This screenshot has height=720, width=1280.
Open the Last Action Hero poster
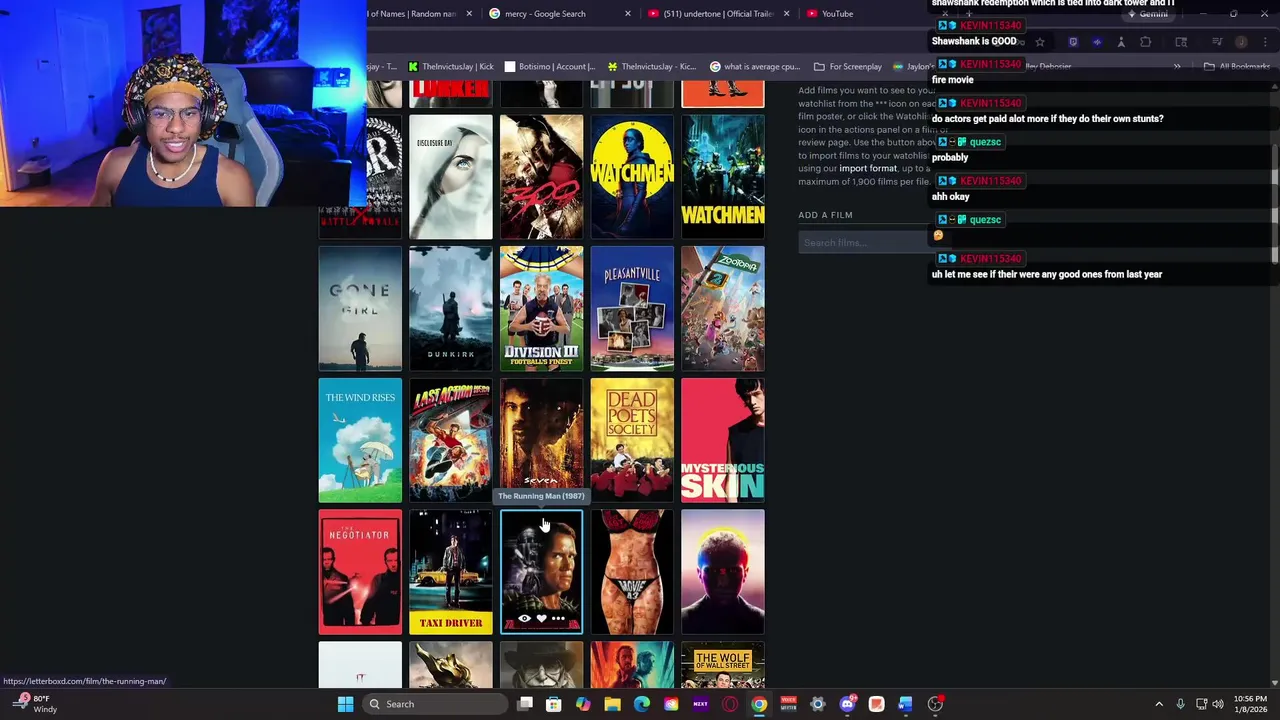[450, 440]
